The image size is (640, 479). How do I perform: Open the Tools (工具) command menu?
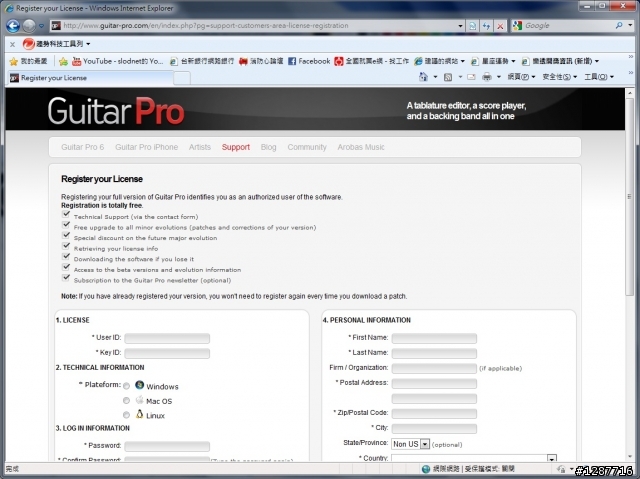[x=599, y=77]
